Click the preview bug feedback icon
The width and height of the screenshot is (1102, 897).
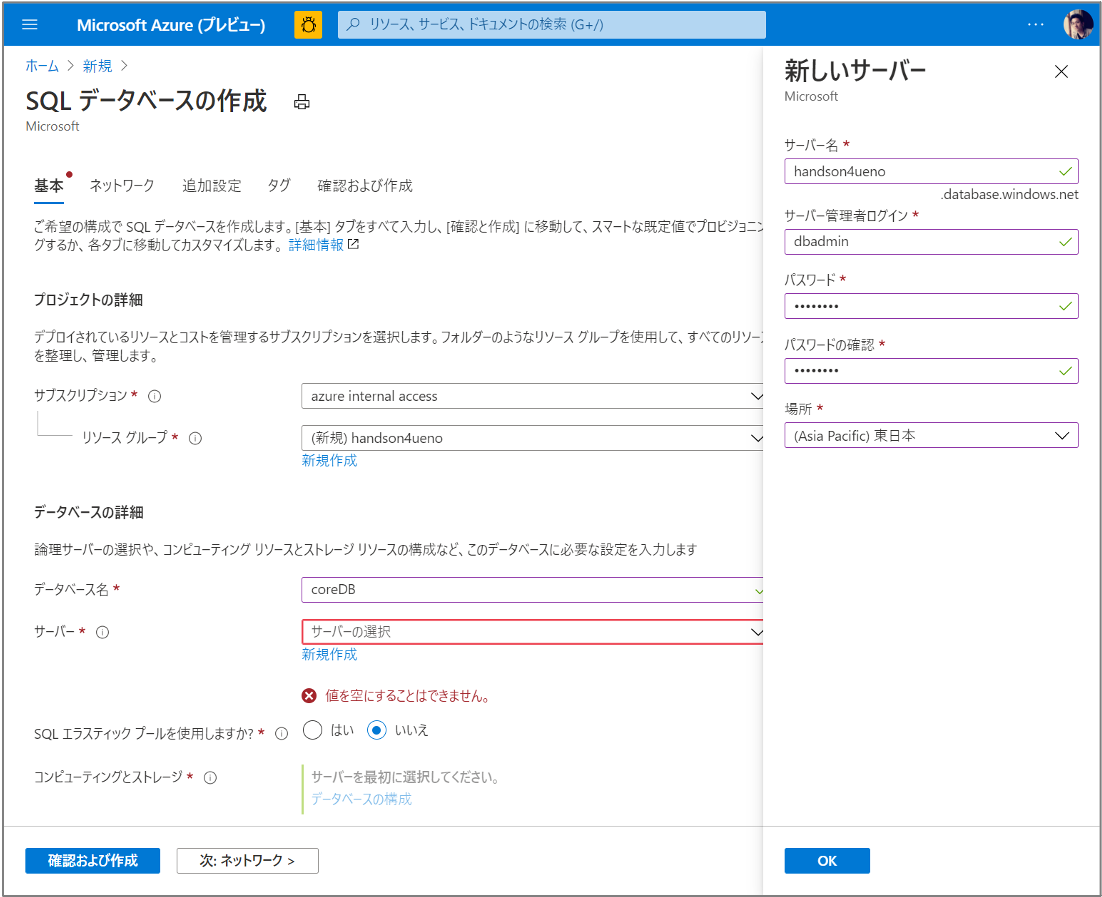pyautogui.click(x=308, y=25)
